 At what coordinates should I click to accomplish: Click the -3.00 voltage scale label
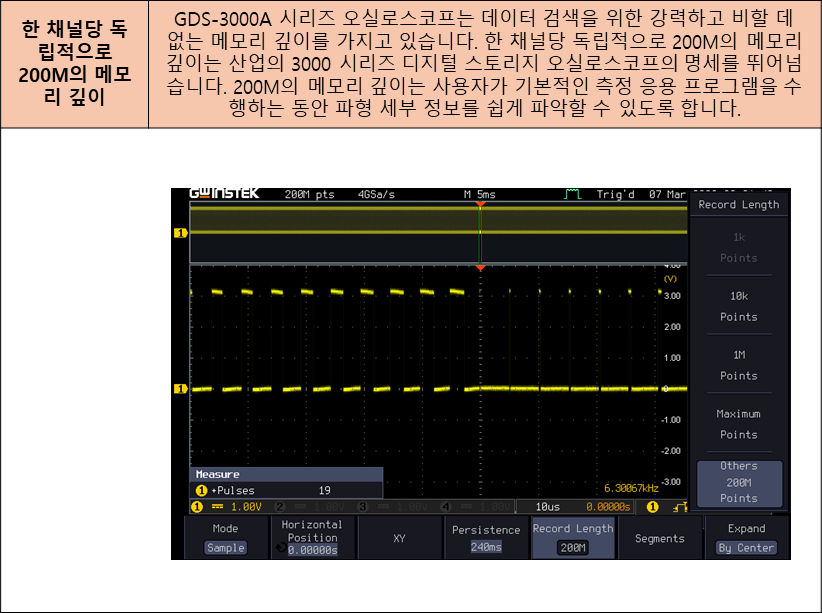(x=671, y=482)
